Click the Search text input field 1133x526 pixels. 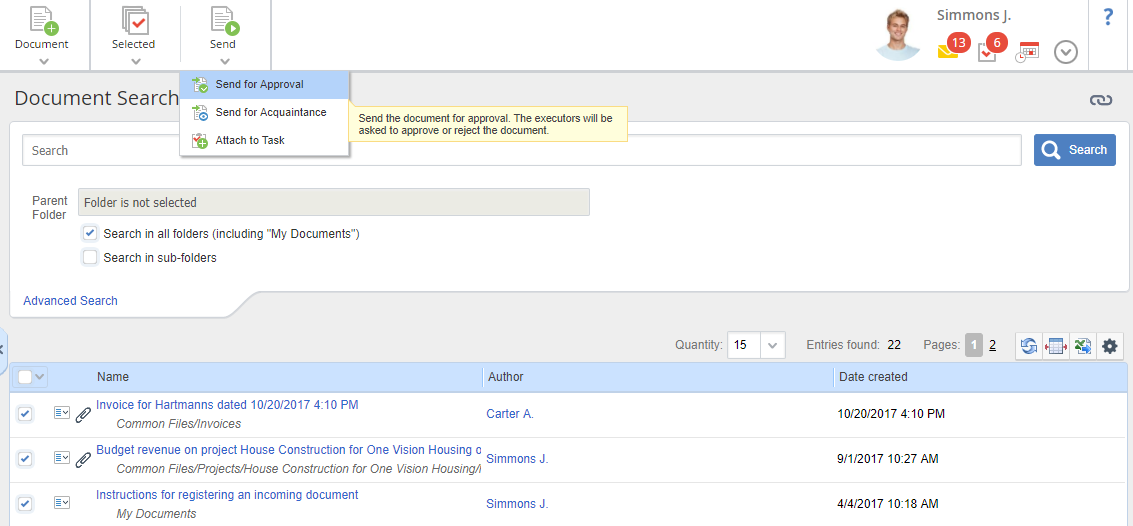(x=520, y=150)
